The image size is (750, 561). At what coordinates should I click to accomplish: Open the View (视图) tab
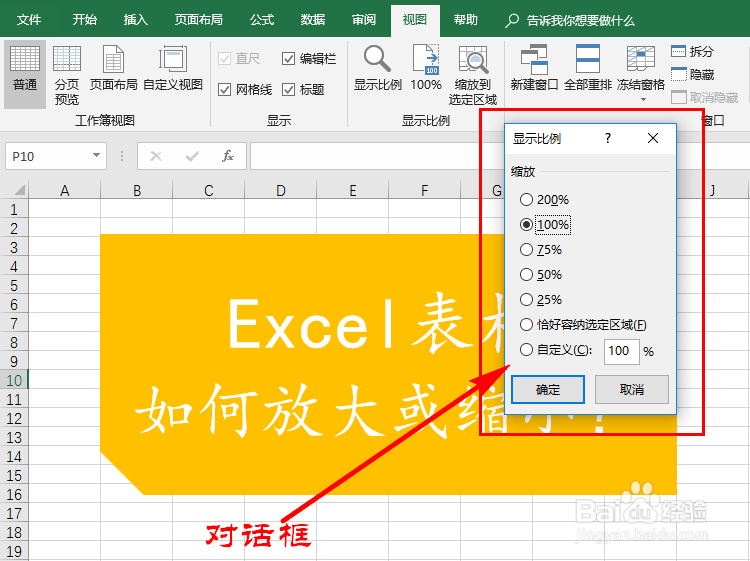415,20
